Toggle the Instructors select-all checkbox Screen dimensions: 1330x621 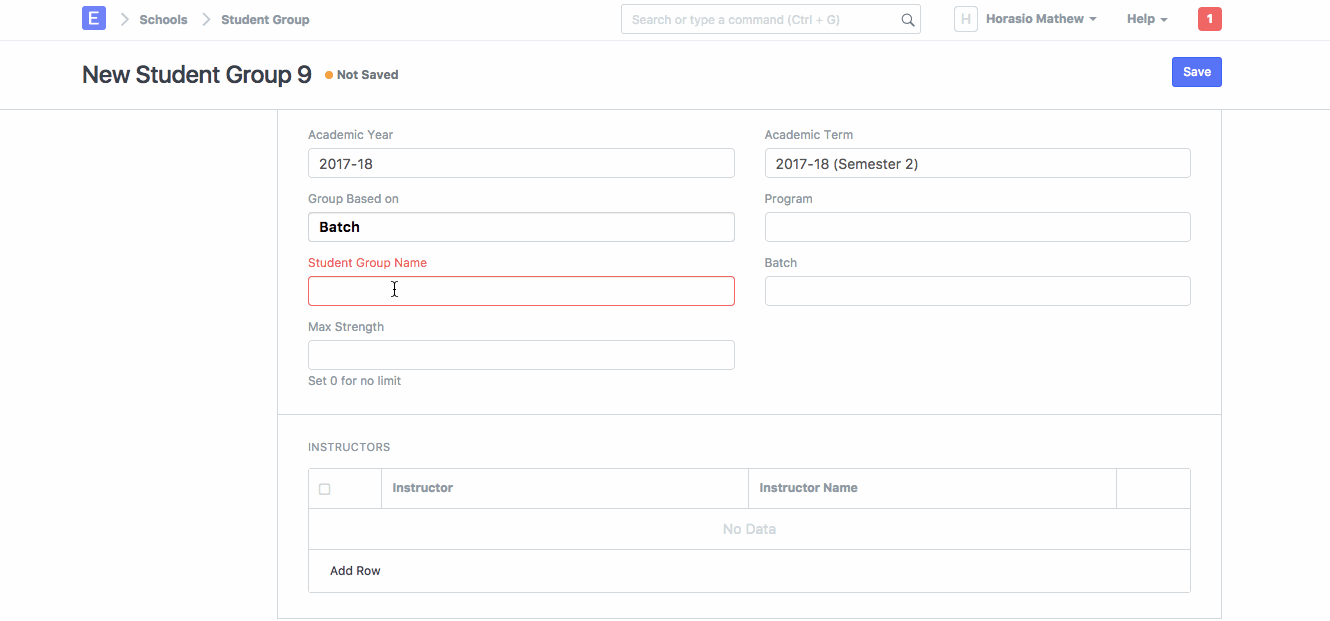(324, 489)
